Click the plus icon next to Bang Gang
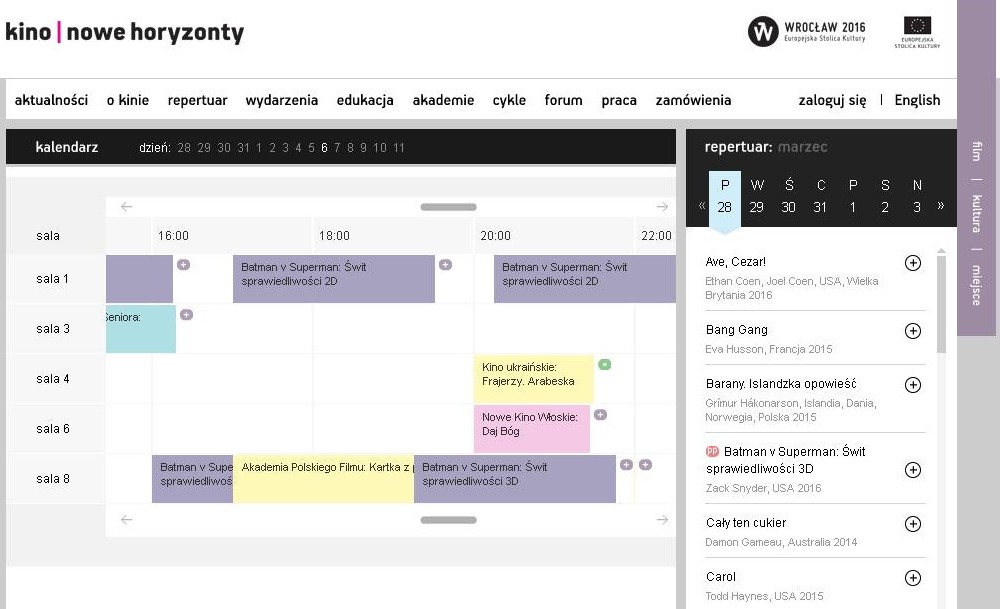 [x=912, y=331]
